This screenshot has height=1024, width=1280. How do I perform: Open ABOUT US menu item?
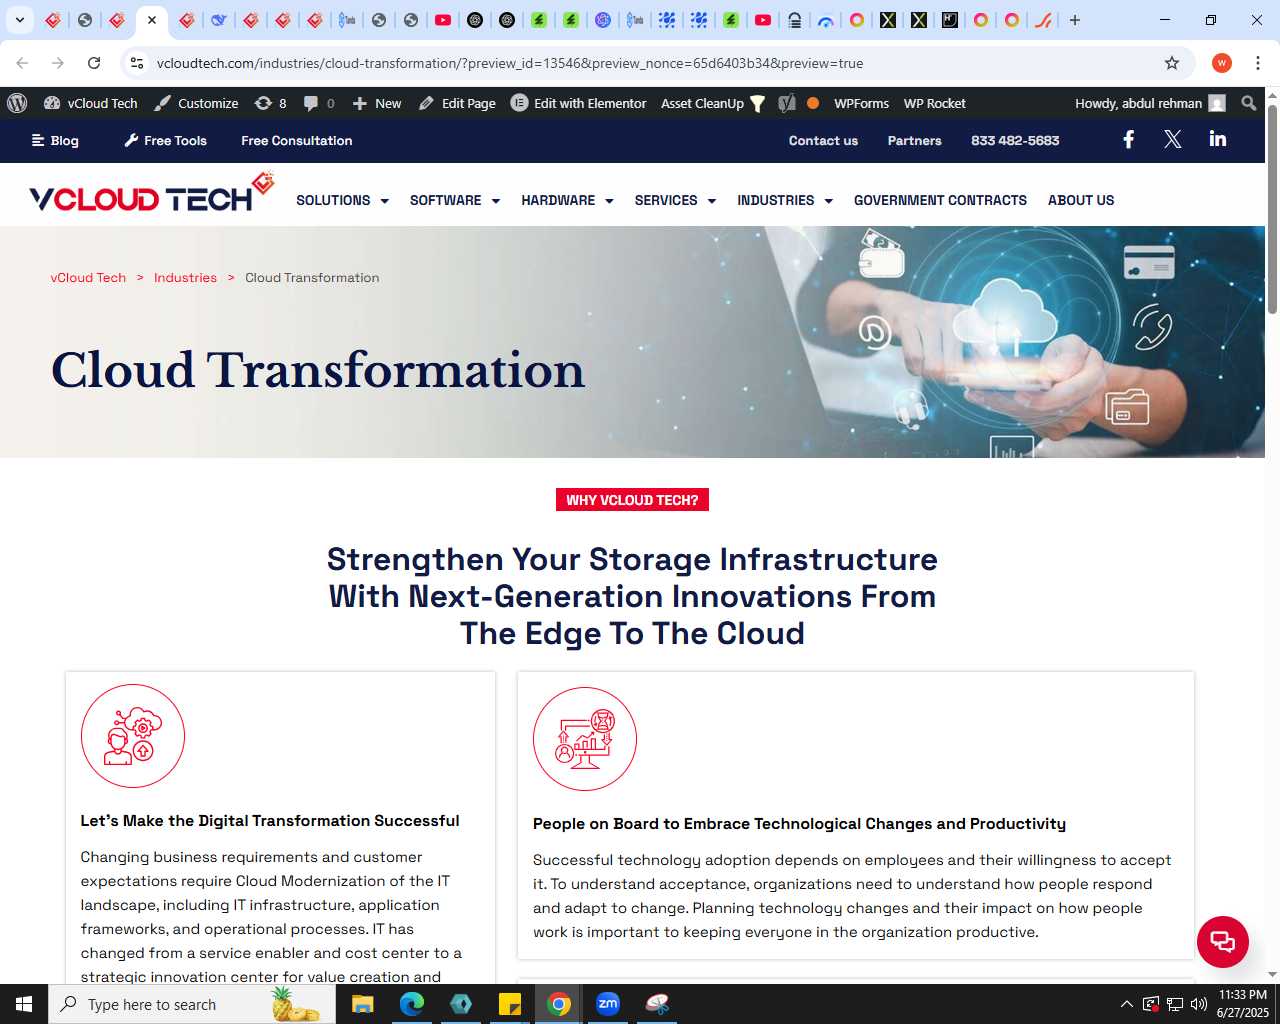[1081, 200]
